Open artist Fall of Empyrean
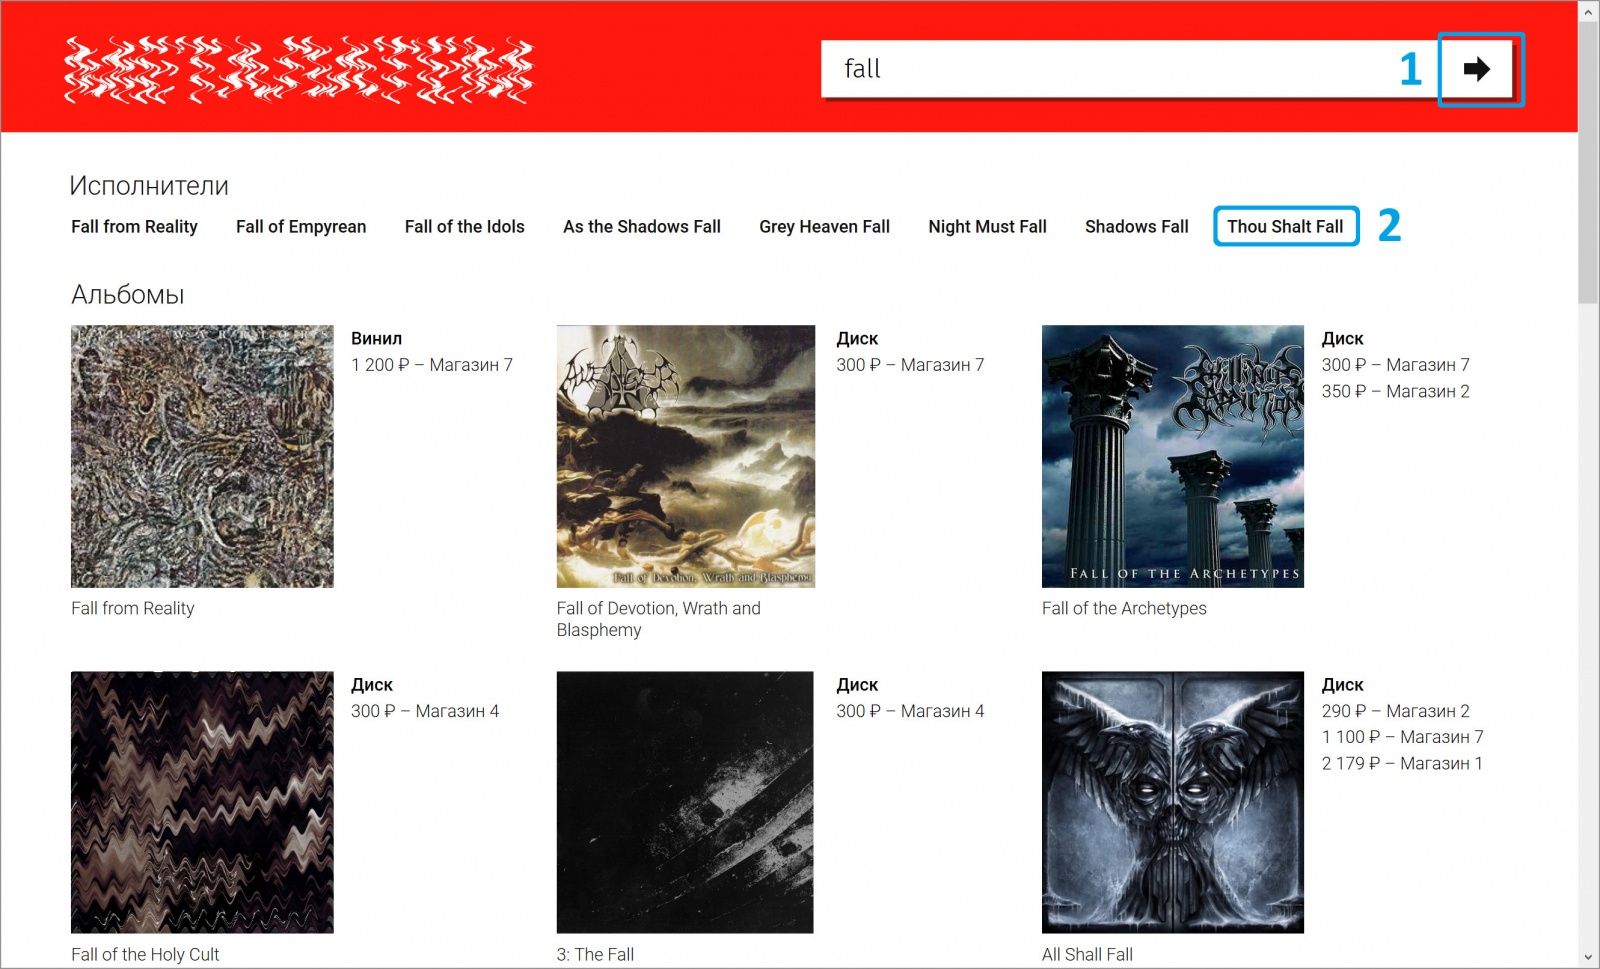This screenshot has height=969, width=1600. pyautogui.click(x=301, y=227)
